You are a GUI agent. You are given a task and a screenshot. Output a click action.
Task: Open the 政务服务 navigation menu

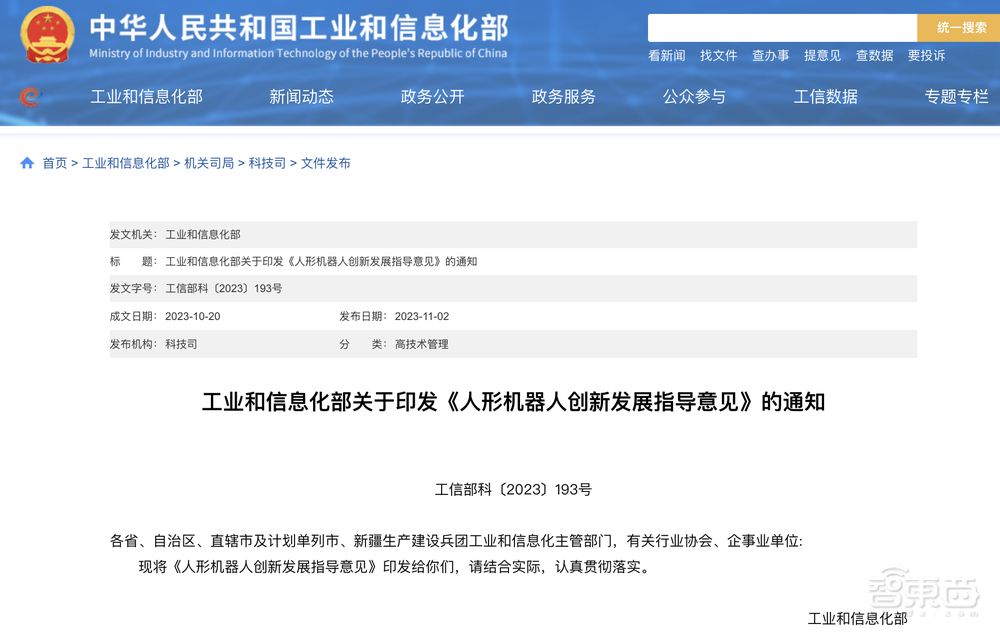point(562,96)
